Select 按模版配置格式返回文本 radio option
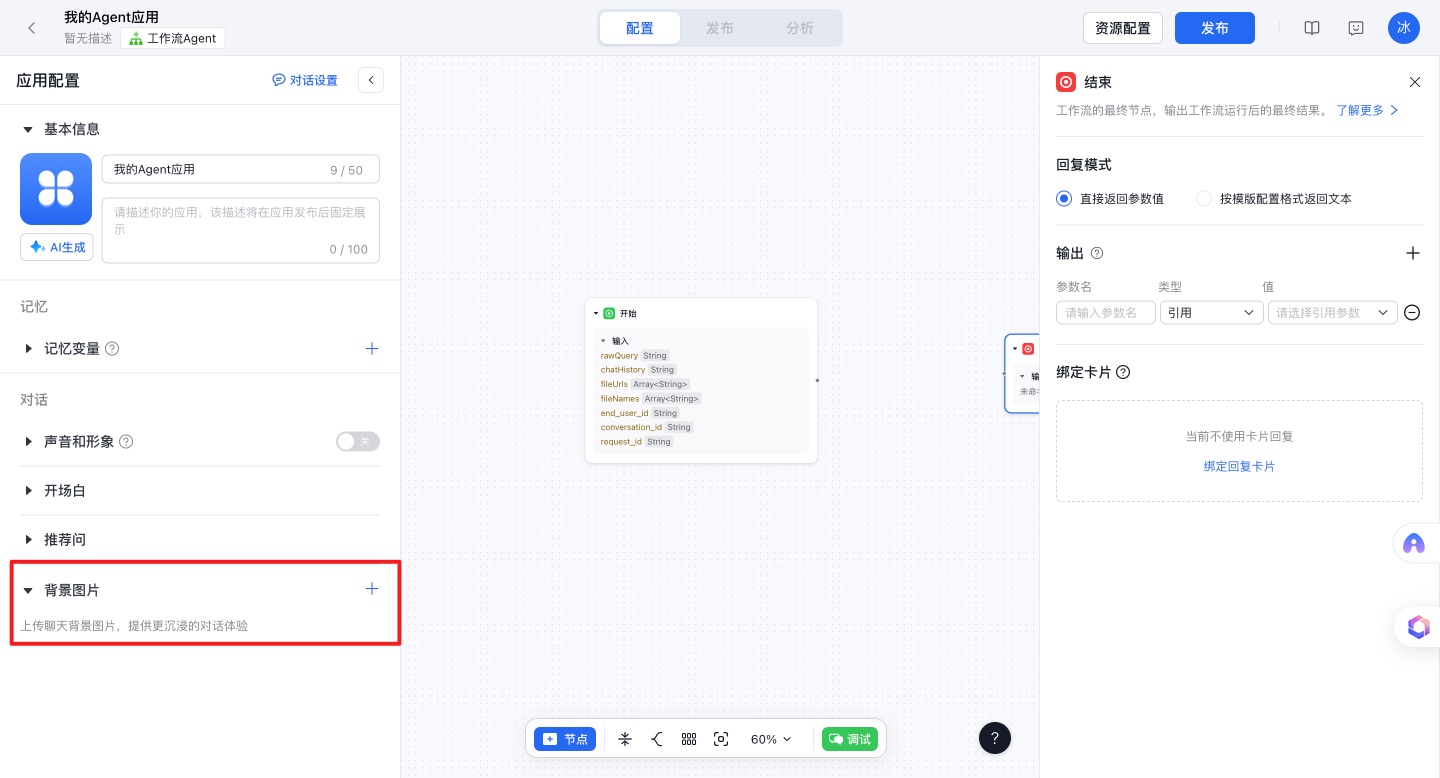The height and width of the screenshot is (778, 1440). (1204, 198)
